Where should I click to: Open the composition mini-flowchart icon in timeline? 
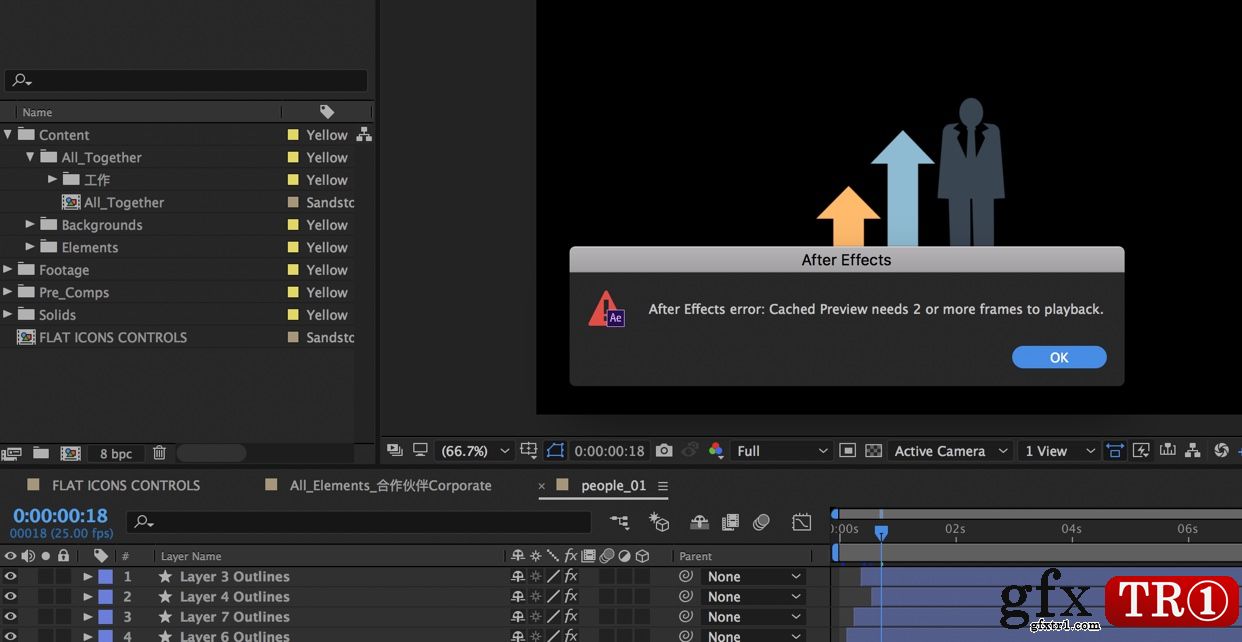[x=620, y=522]
